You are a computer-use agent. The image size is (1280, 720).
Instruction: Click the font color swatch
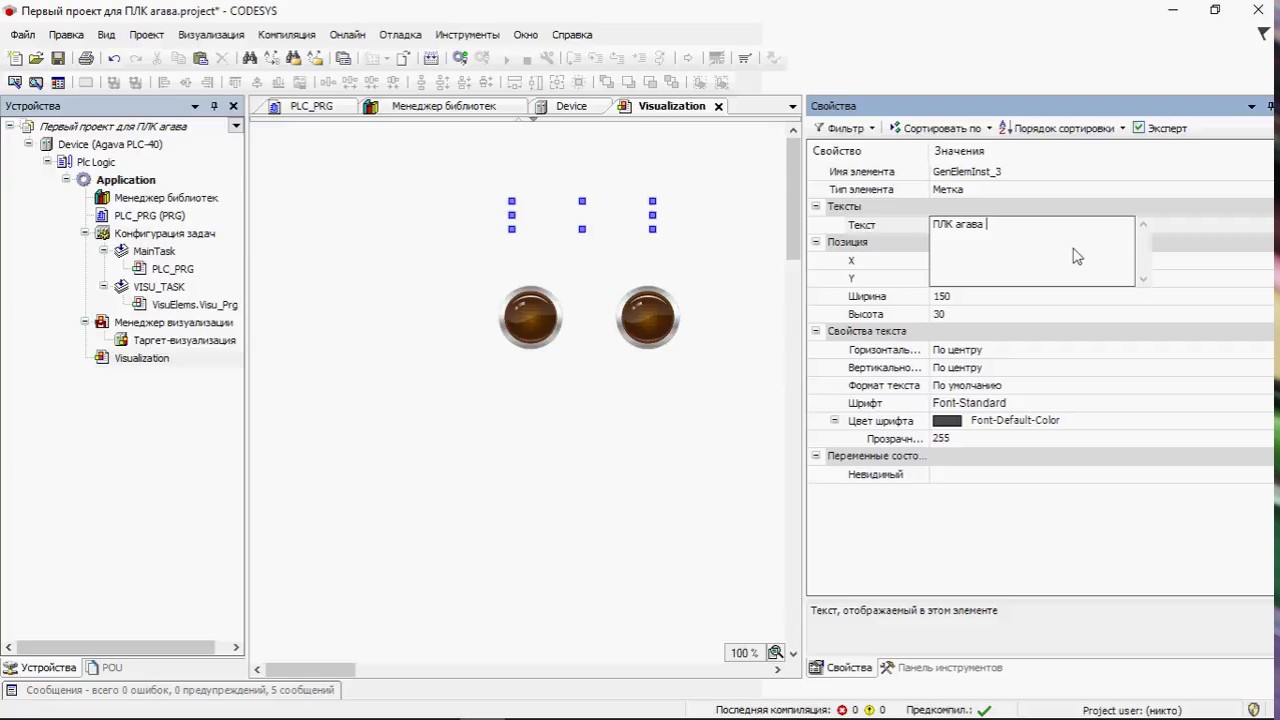pyautogui.click(x=947, y=421)
